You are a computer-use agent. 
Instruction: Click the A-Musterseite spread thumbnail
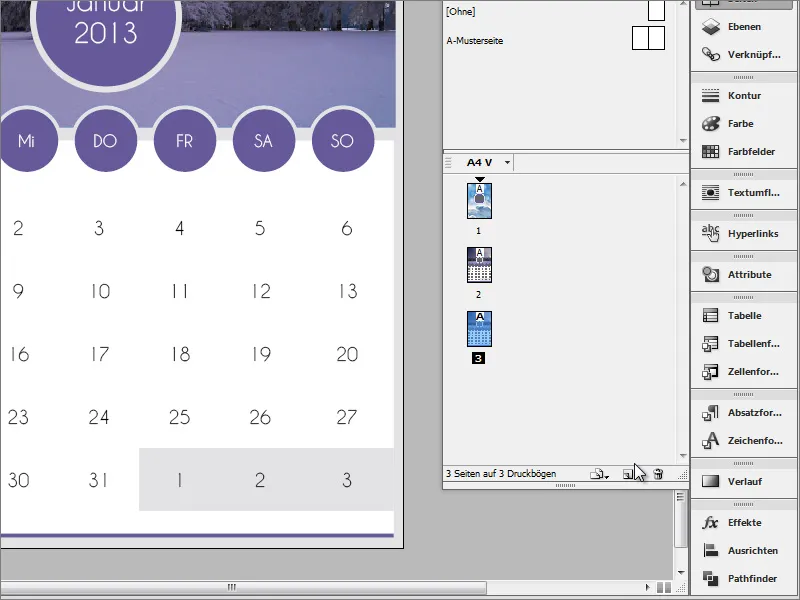[x=648, y=38]
